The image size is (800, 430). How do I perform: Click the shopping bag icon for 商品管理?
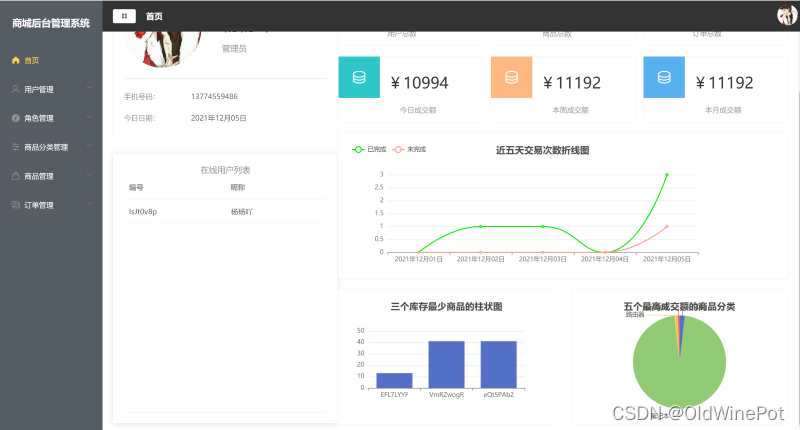click(15, 176)
